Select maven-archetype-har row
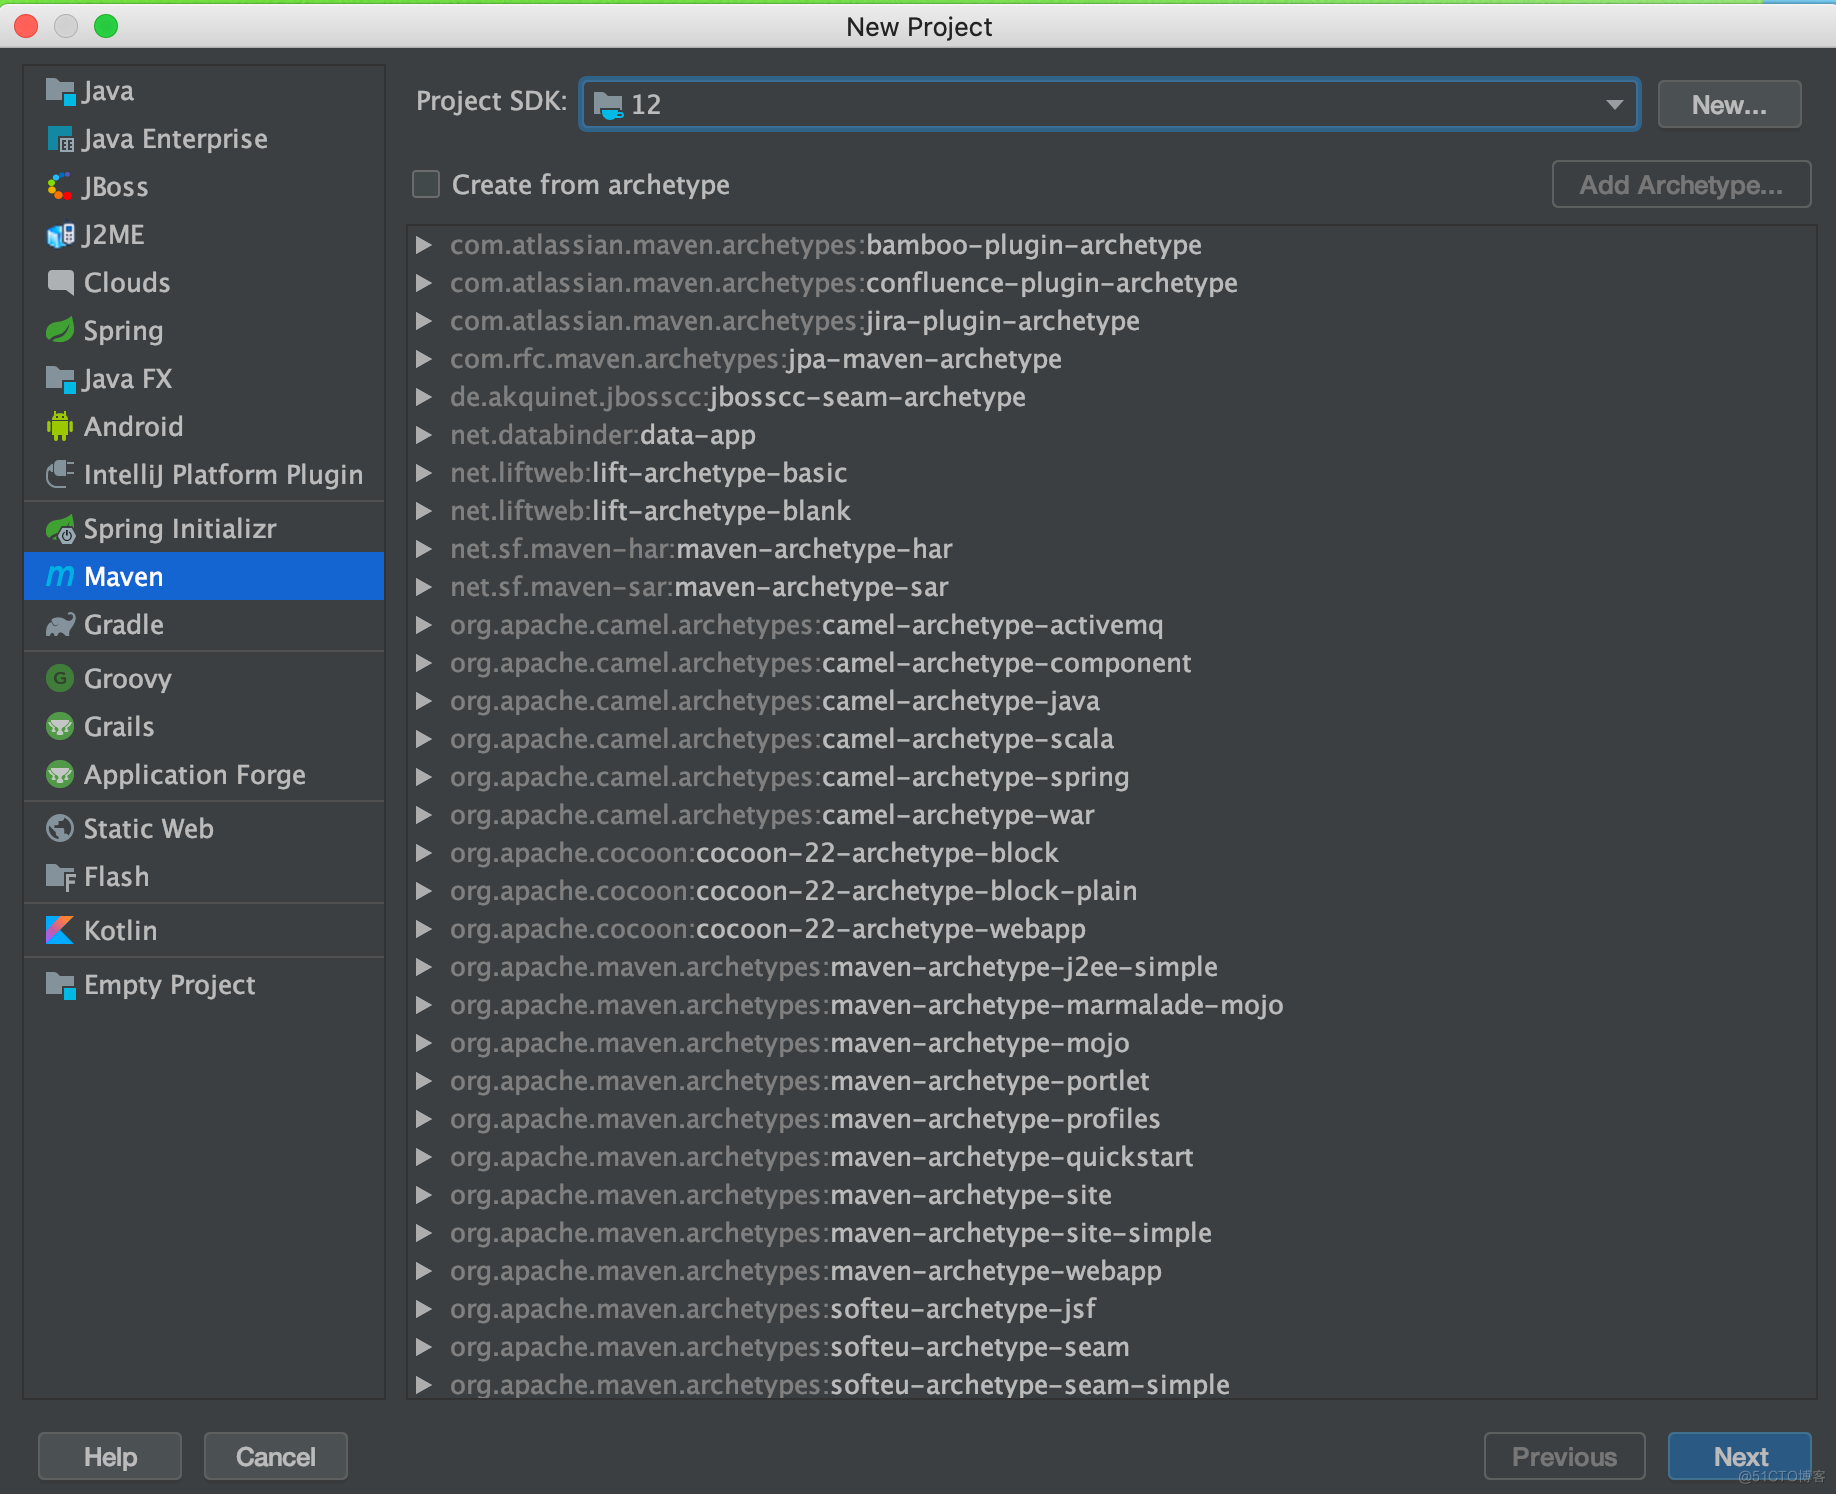The image size is (1836, 1494). [1112, 549]
